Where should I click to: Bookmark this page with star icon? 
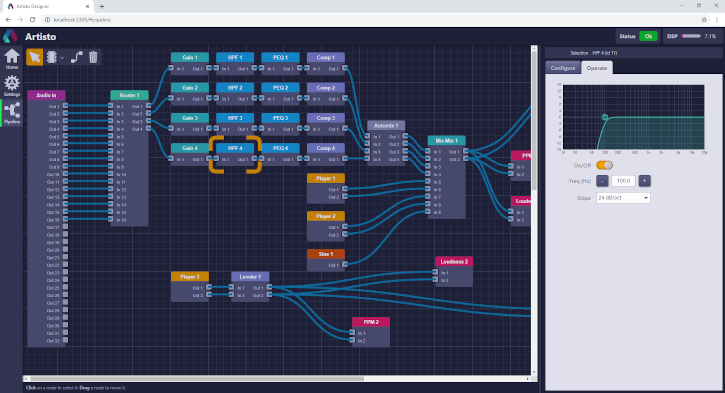coord(704,20)
